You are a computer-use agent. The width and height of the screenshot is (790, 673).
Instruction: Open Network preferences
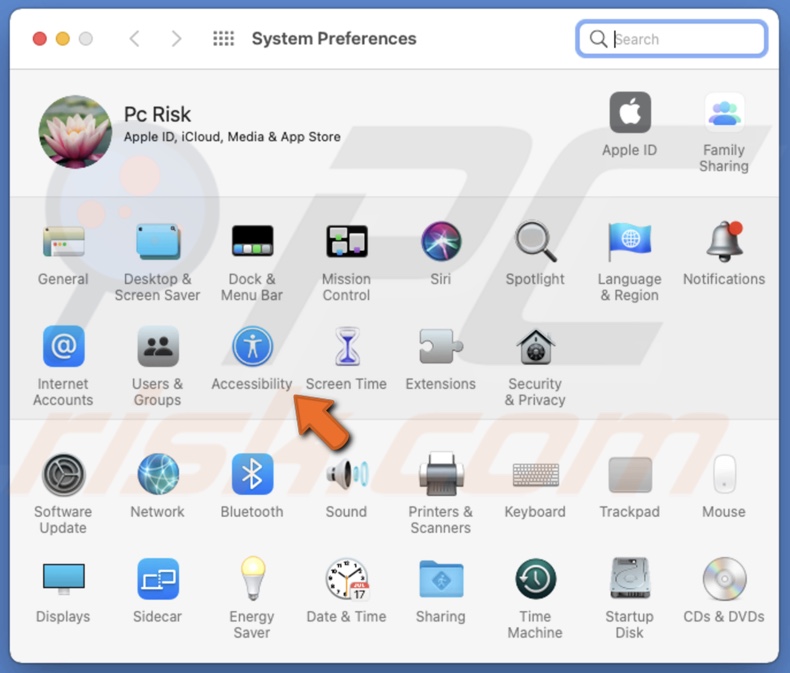(x=158, y=474)
